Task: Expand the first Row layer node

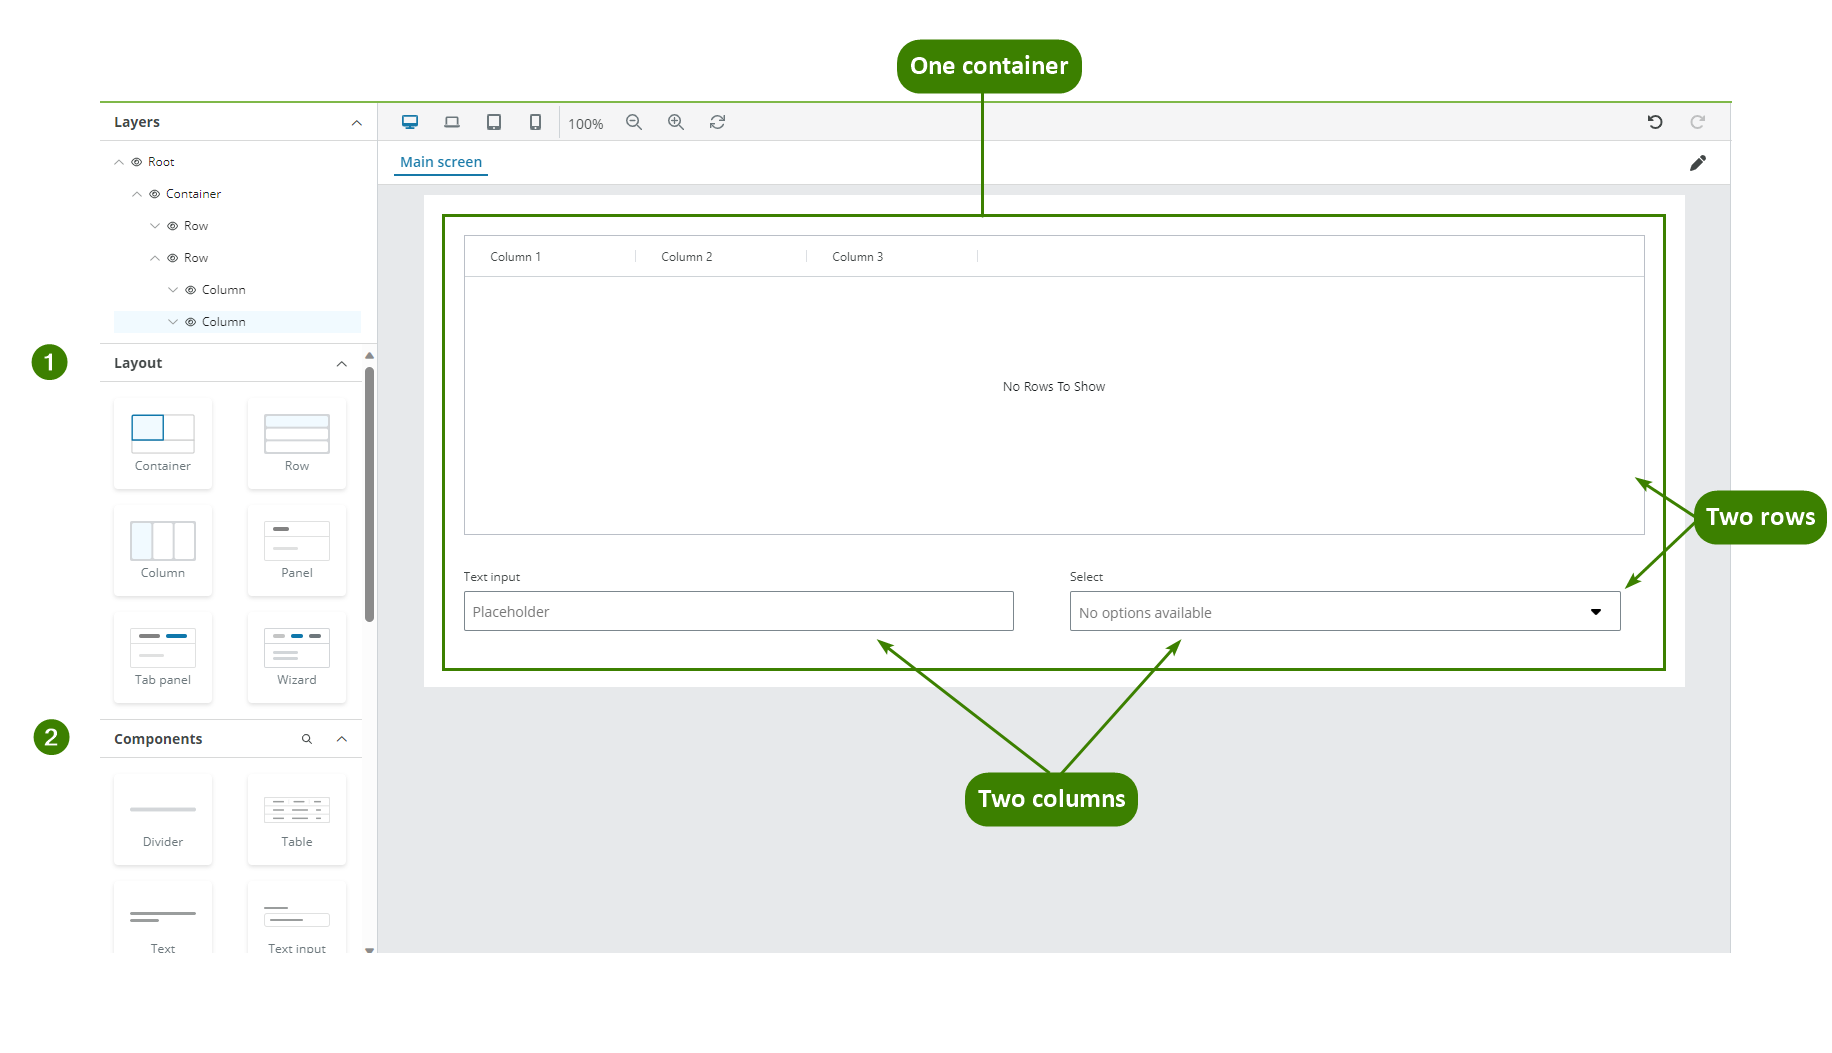Action: point(155,225)
